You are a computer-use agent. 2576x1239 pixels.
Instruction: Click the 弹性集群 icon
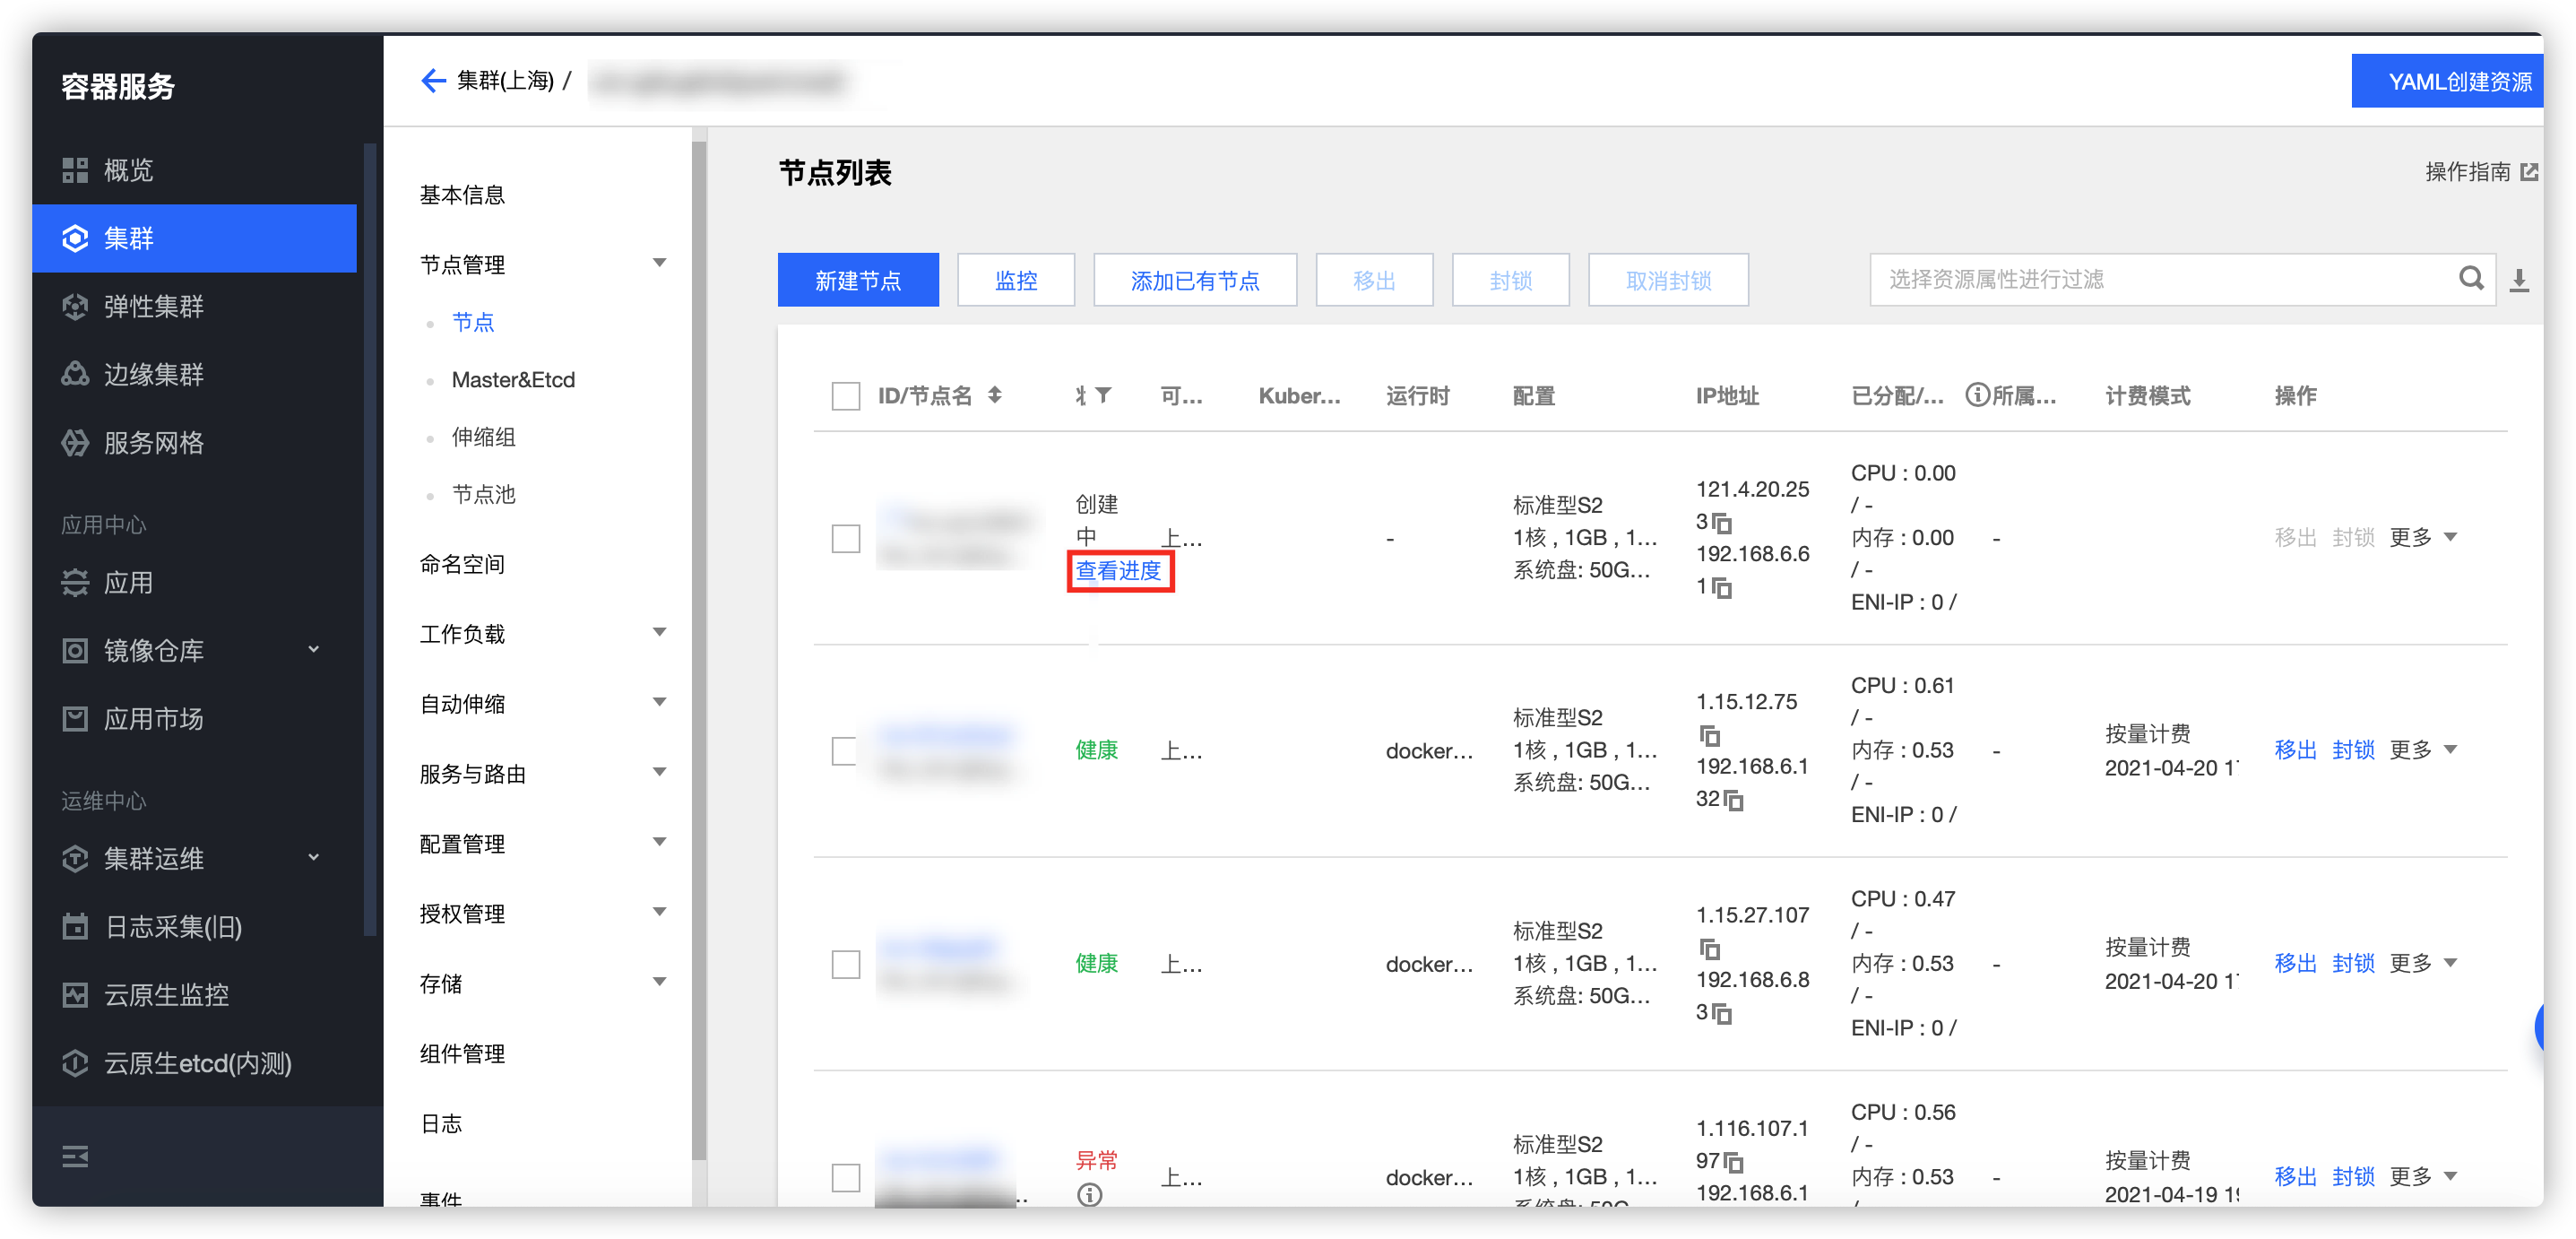(75, 306)
